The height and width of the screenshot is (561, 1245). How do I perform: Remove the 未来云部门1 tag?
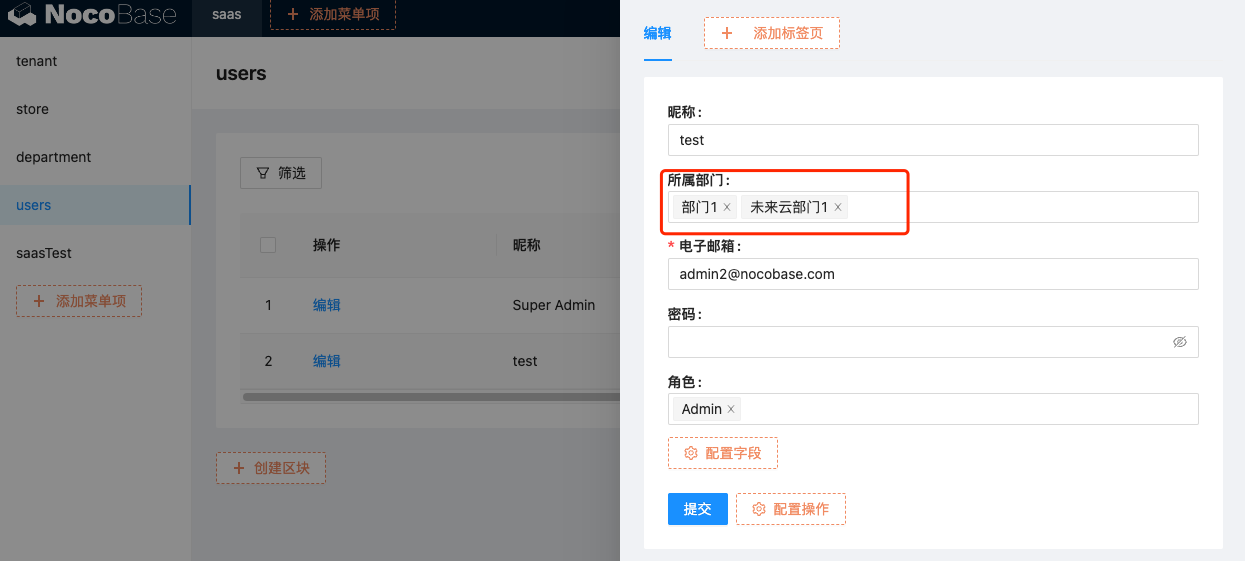point(838,207)
